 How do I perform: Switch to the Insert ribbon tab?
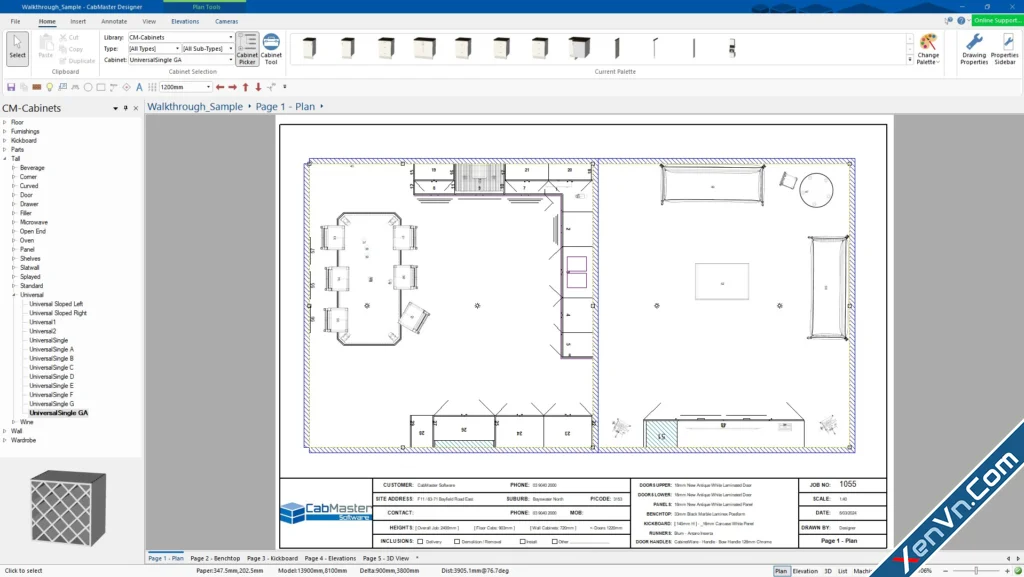click(x=78, y=21)
